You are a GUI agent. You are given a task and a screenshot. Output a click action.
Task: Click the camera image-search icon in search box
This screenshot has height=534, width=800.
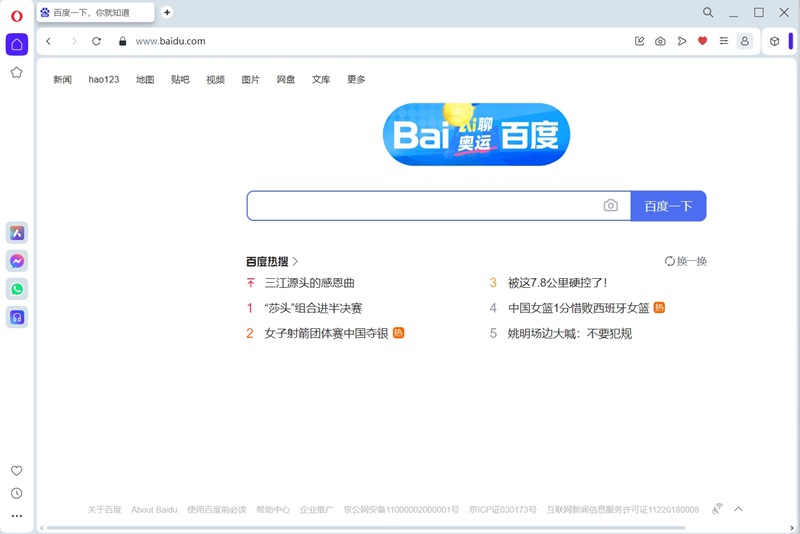click(x=610, y=206)
